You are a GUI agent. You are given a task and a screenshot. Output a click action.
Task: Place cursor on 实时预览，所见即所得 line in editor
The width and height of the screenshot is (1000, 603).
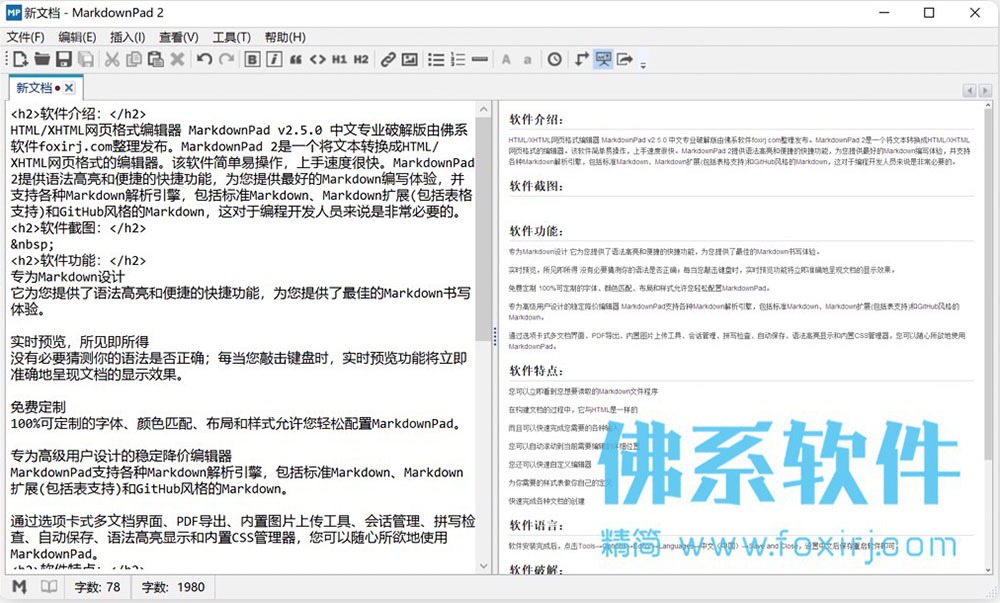coord(80,342)
